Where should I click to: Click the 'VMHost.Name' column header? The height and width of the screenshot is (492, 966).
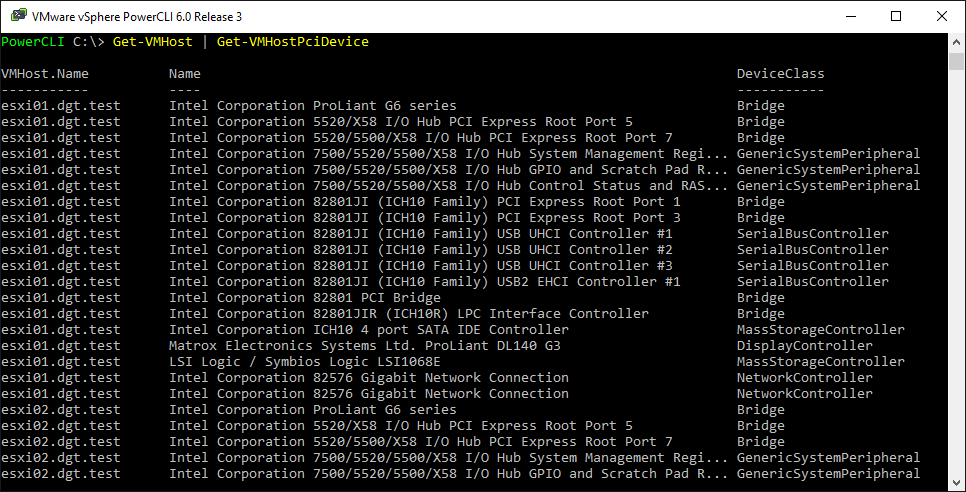point(45,74)
